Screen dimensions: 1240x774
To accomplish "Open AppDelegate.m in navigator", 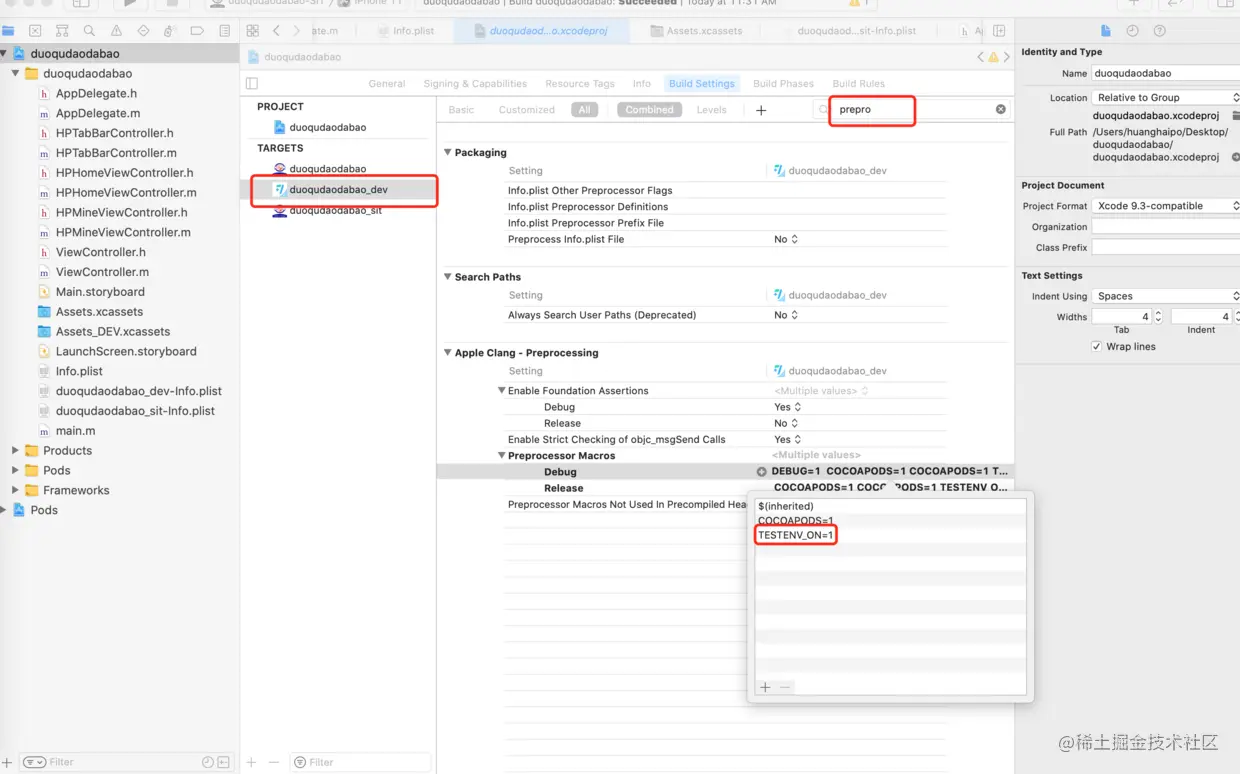I will tap(97, 113).
